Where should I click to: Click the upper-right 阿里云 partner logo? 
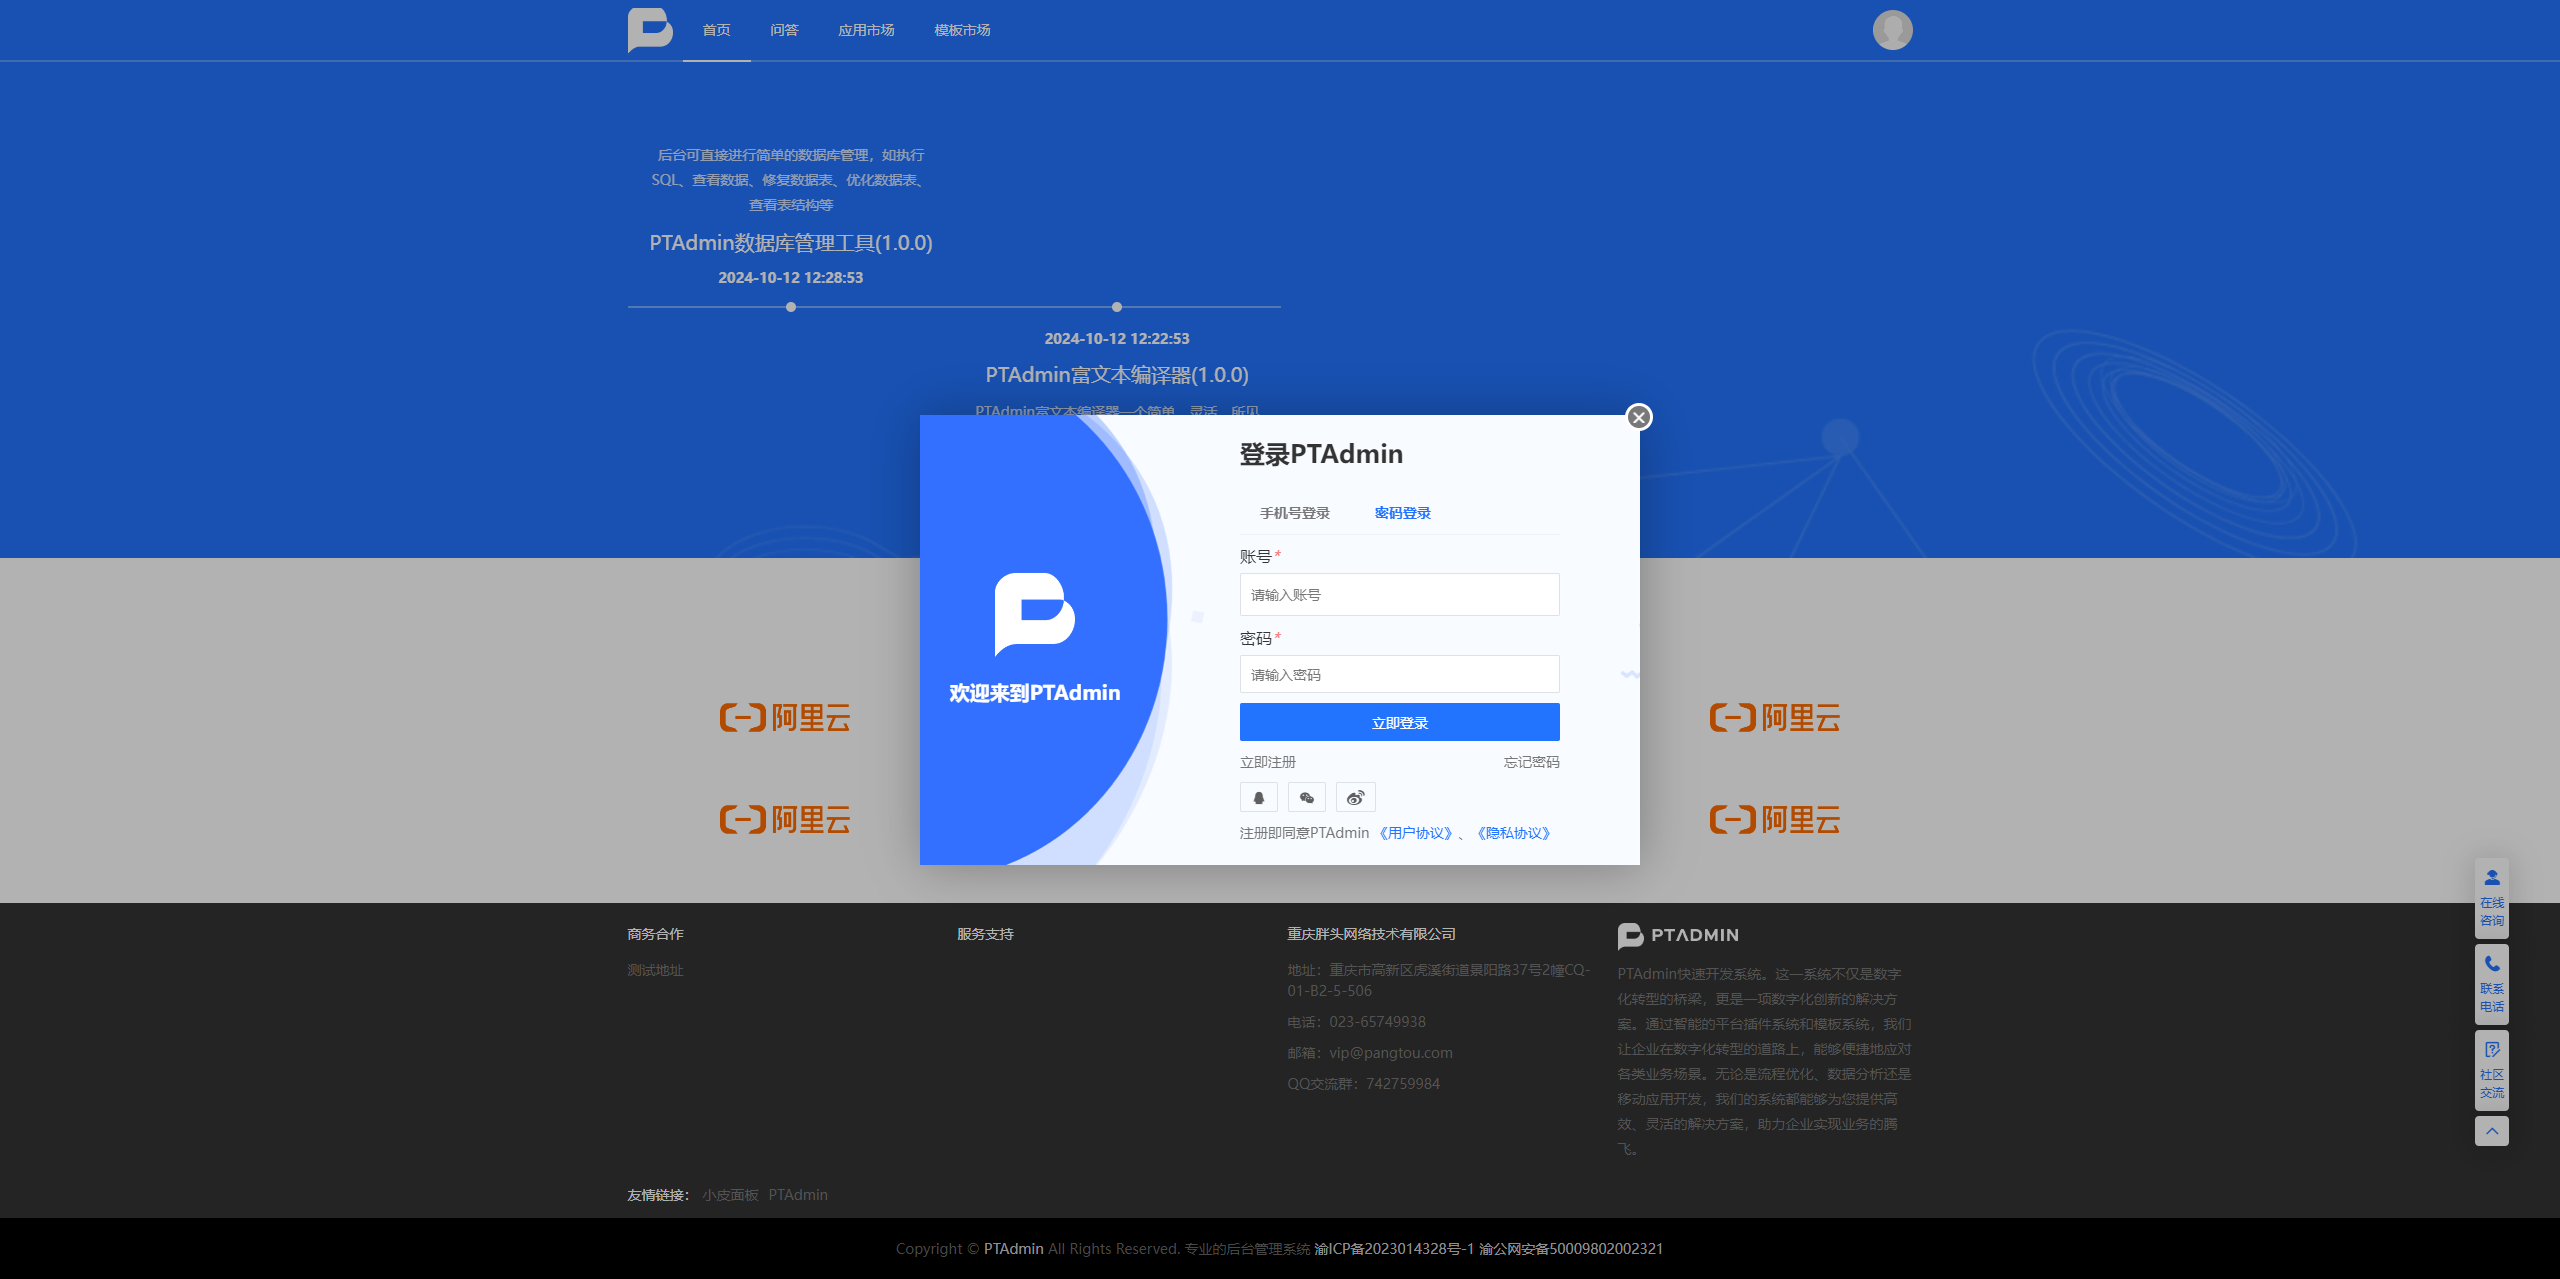click(1775, 717)
